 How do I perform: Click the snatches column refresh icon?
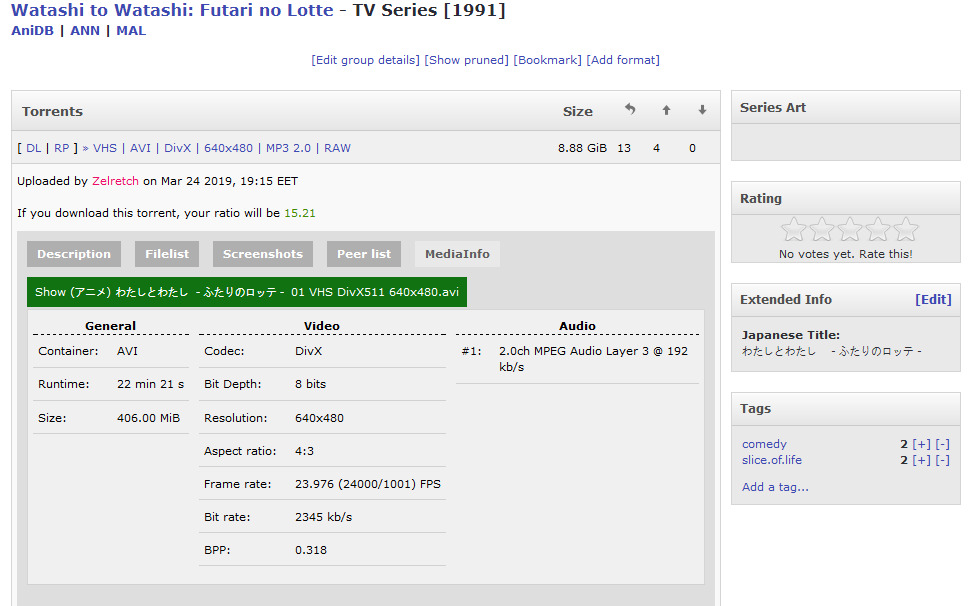(630, 110)
